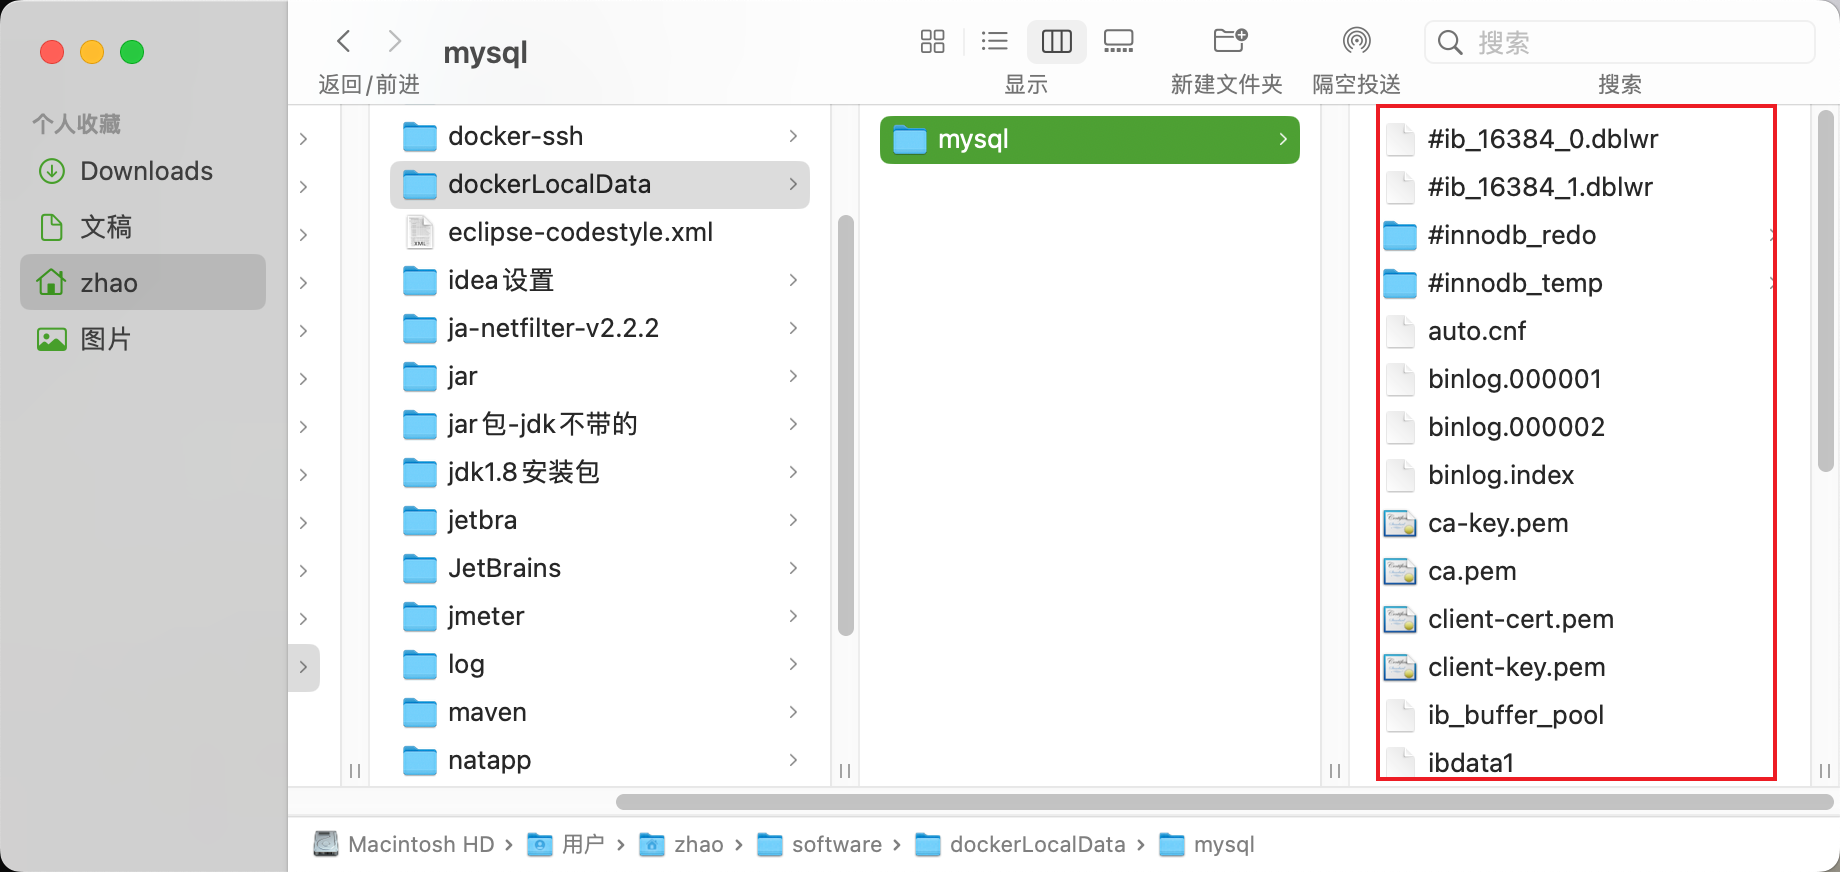Viewport: 1840px width, 872px height.
Task: Click the right column vertical scrollbar
Action: tap(1825, 290)
